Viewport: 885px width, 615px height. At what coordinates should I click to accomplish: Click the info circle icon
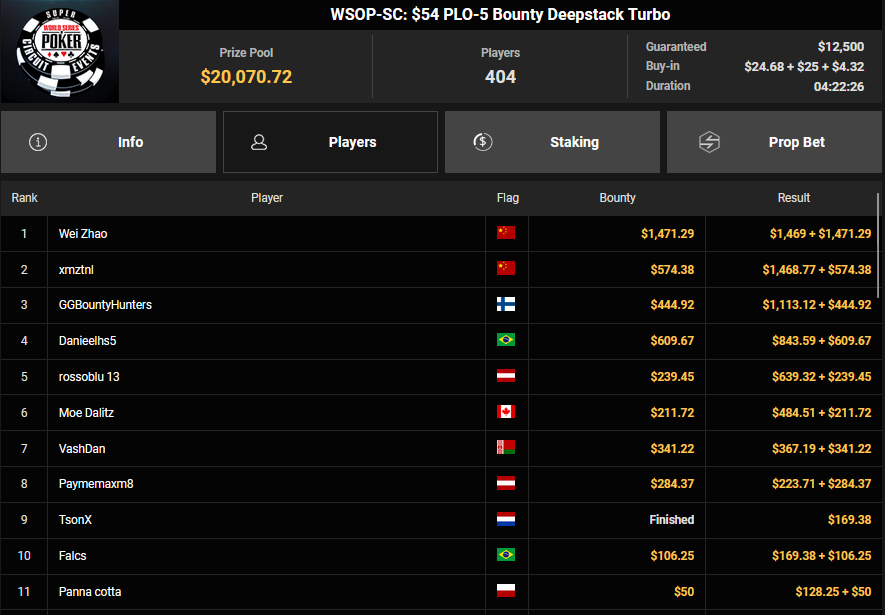38,142
